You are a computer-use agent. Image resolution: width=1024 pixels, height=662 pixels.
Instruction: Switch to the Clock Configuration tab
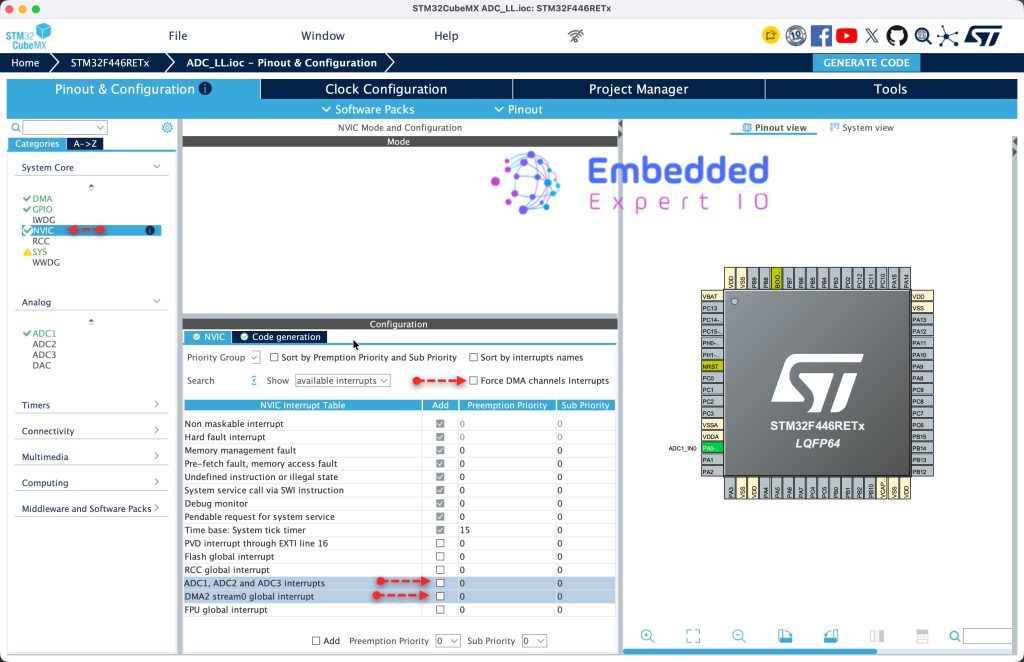click(x=386, y=89)
